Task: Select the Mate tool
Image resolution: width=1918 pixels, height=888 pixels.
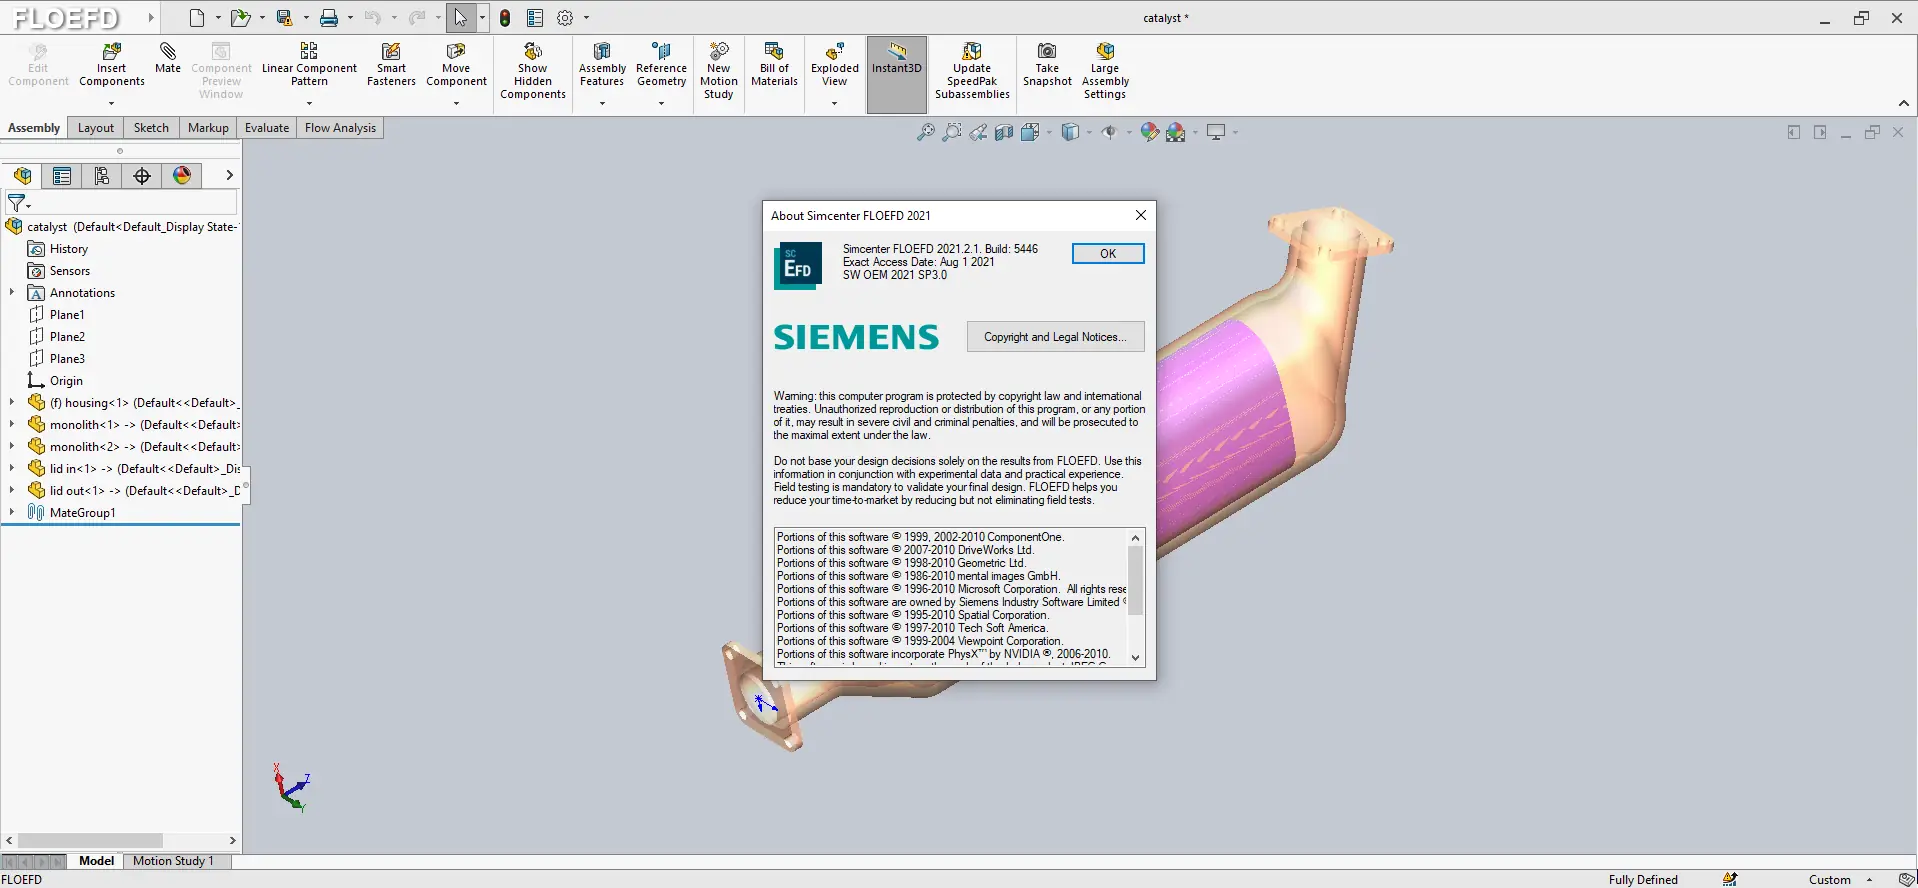Action: point(168,58)
